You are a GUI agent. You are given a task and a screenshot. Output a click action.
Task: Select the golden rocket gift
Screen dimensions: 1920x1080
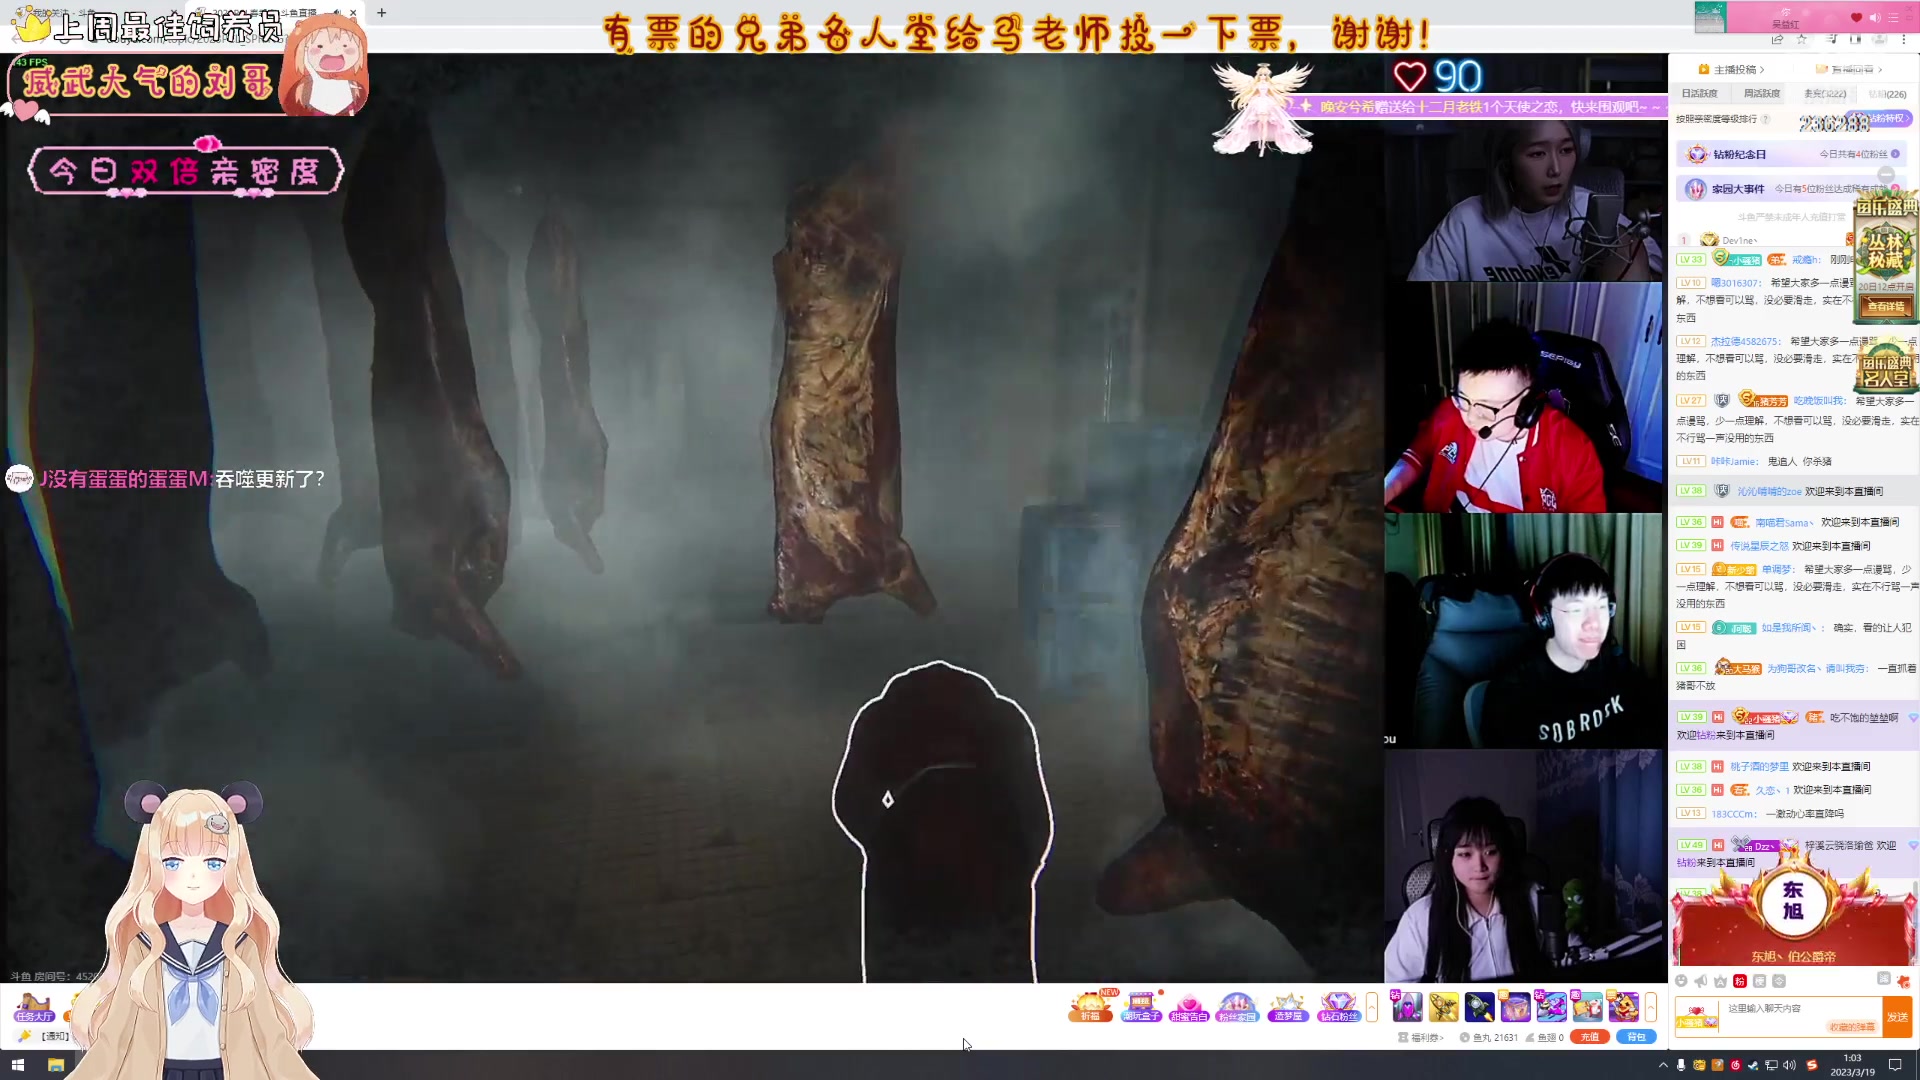pyautogui.click(x=1443, y=1006)
